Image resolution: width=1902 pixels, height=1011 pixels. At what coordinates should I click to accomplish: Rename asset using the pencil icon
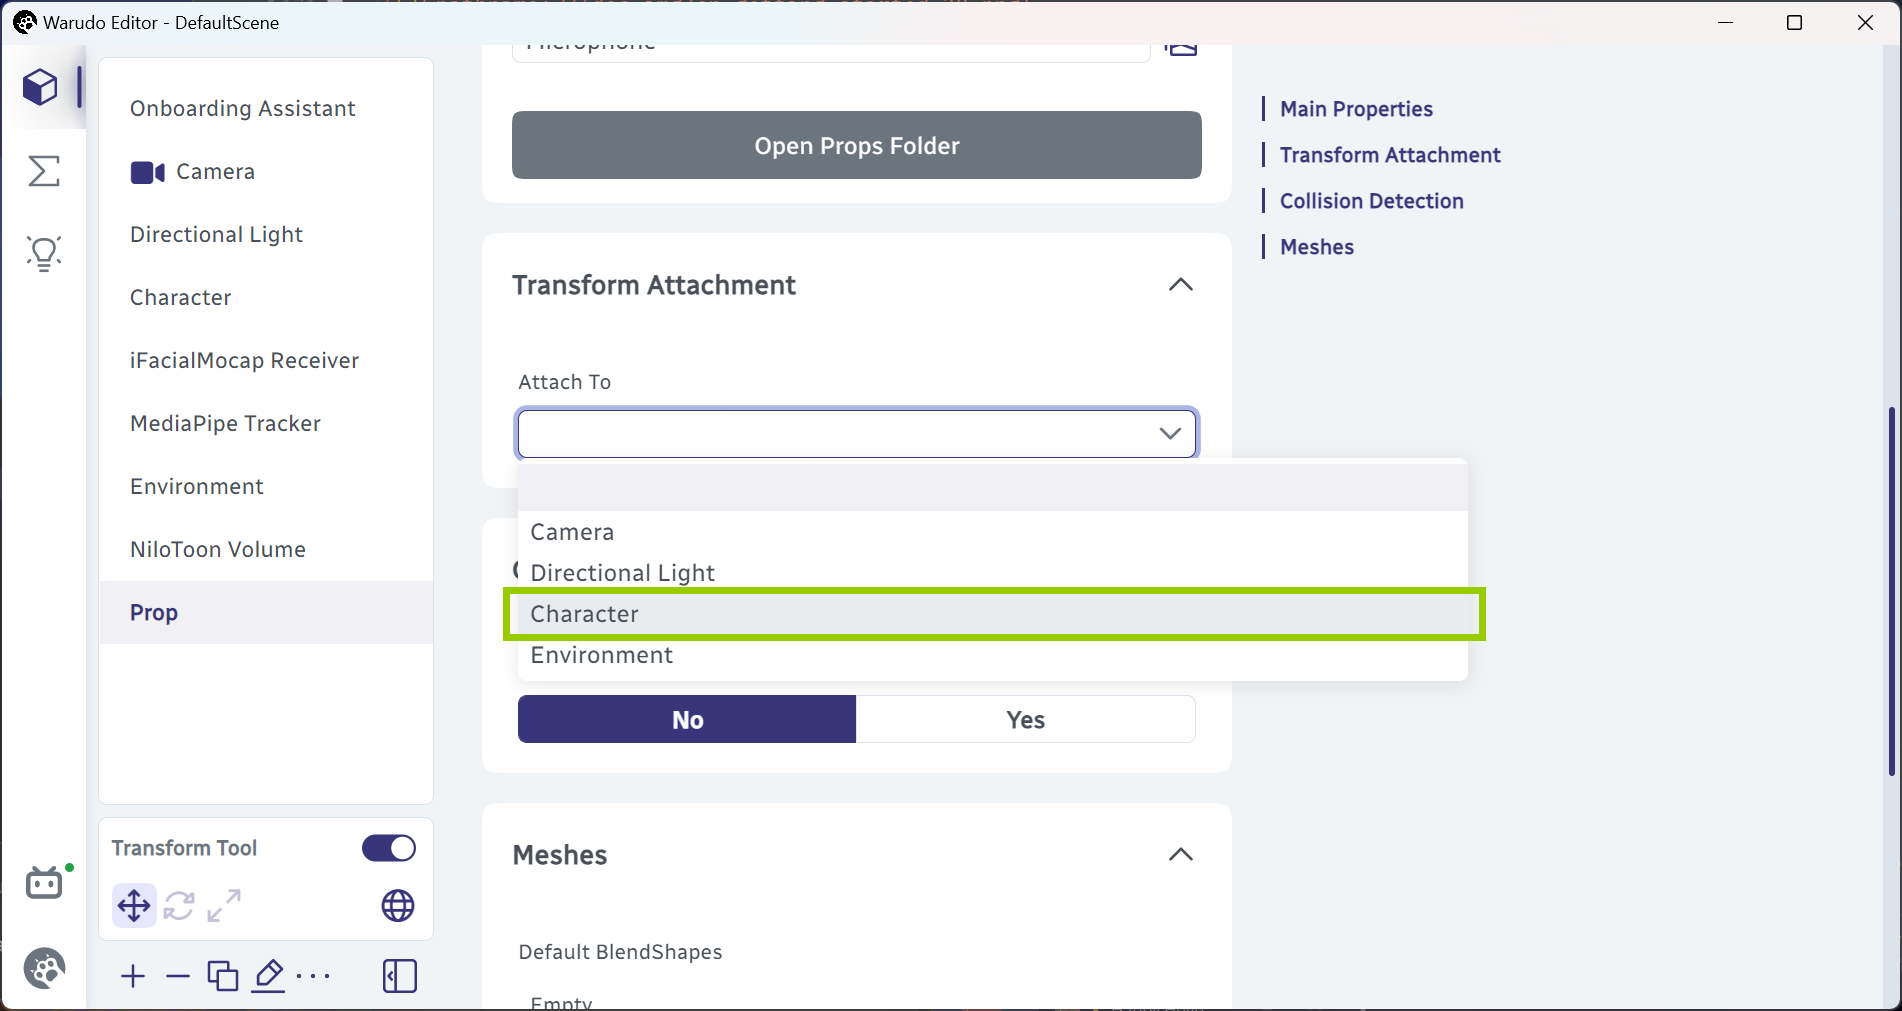click(268, 976)
